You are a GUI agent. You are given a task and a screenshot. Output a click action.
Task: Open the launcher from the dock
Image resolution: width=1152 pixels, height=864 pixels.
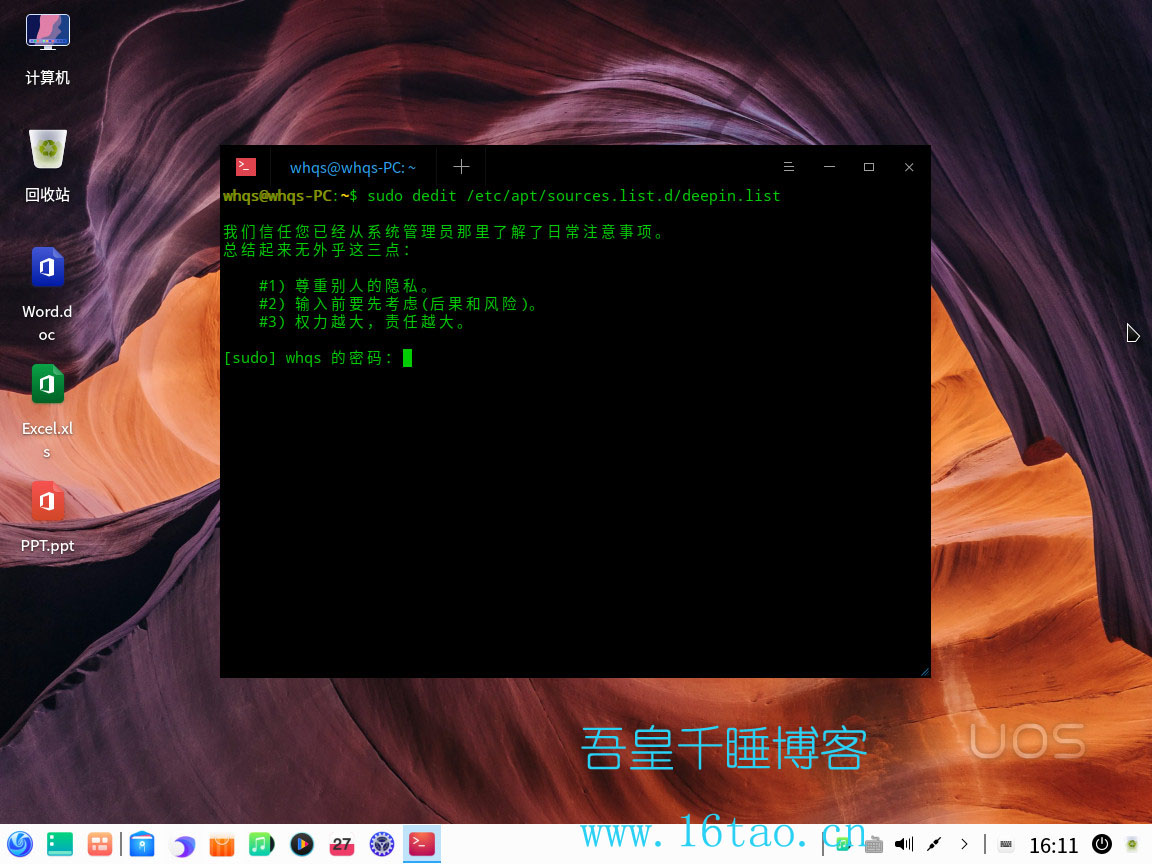tap(20, 844)
